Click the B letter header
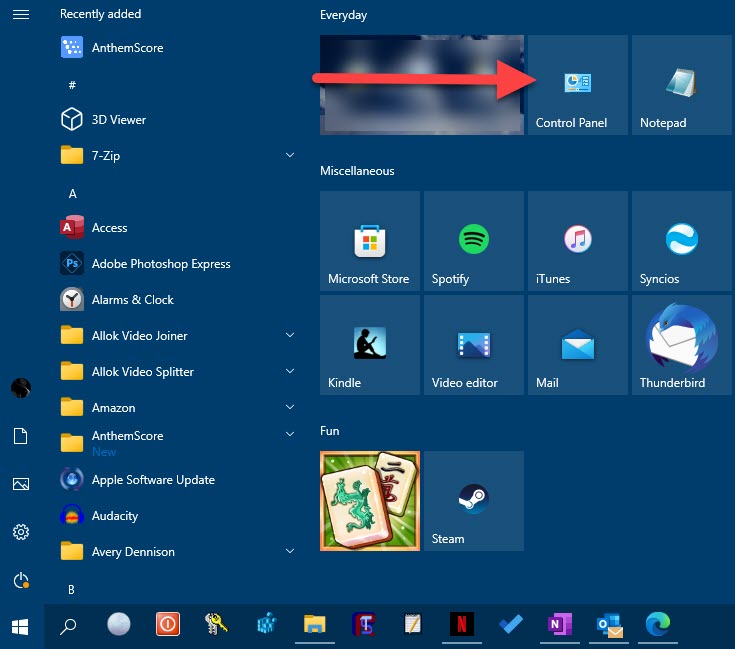Viewport: 735px width, 649px height. coord(71,589)
